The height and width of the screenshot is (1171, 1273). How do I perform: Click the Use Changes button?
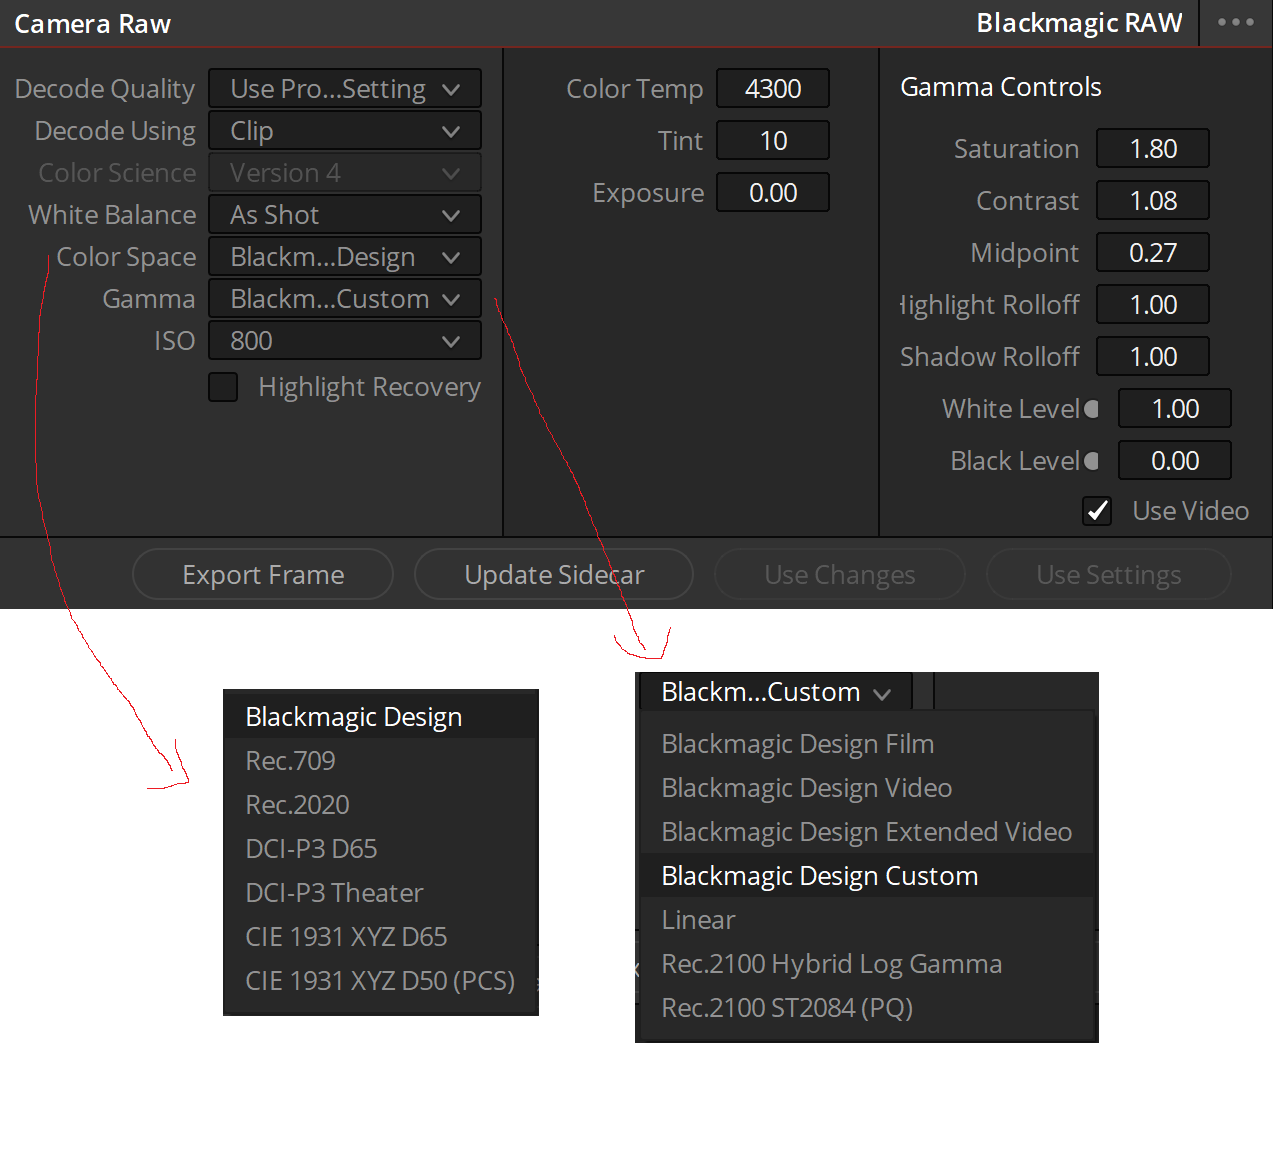(840, 574)
